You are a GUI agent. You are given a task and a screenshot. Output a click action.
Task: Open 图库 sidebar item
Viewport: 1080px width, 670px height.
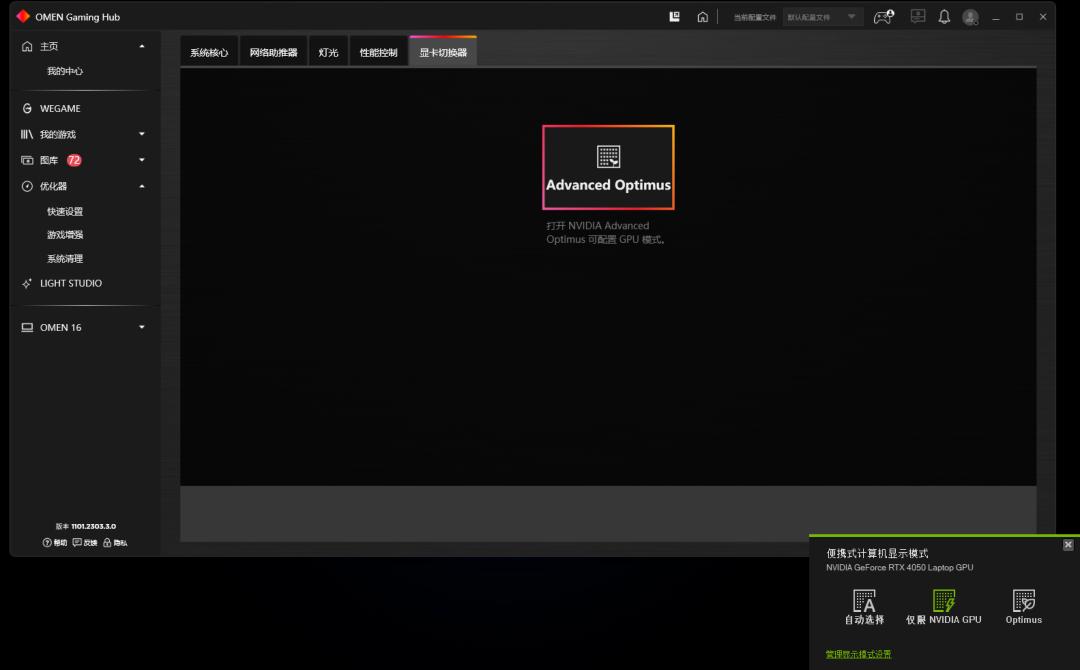[x=49, y=160]
